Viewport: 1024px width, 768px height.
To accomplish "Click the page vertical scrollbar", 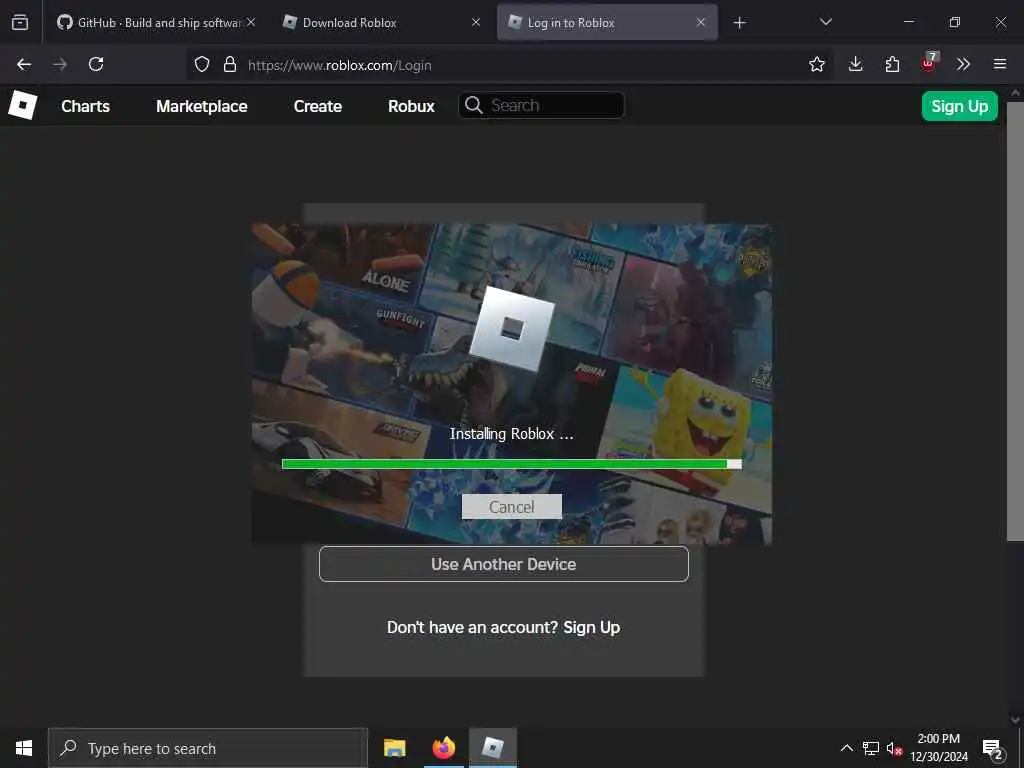I will [1015, 320].
